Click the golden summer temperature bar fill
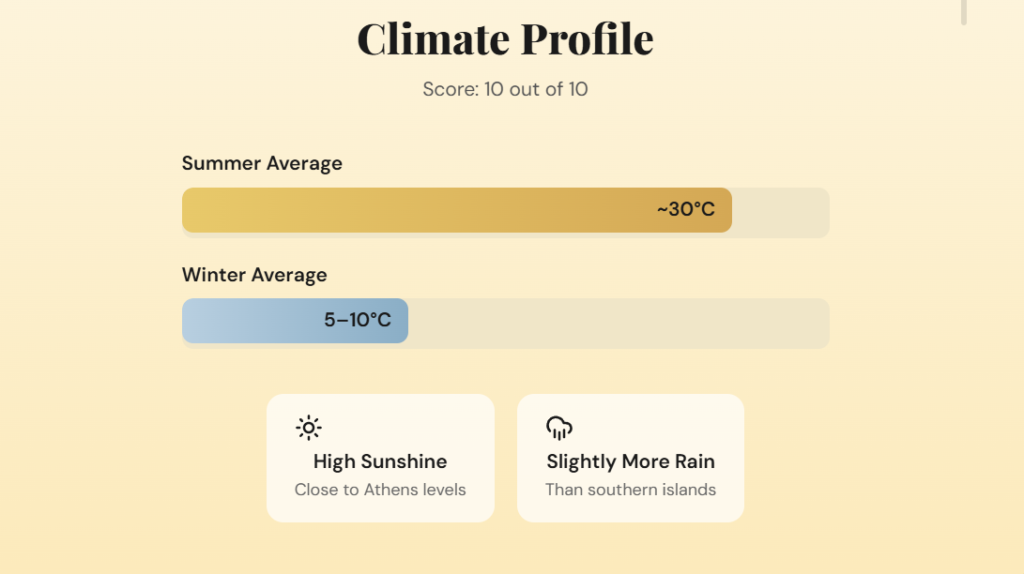 pyautogui.click(x=420, y=210)
